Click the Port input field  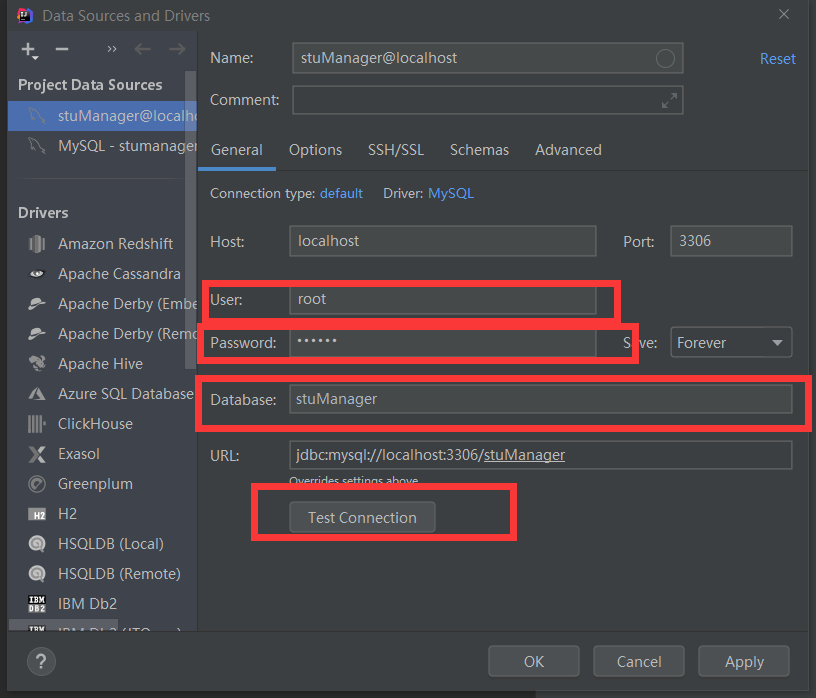coord(731,241)
